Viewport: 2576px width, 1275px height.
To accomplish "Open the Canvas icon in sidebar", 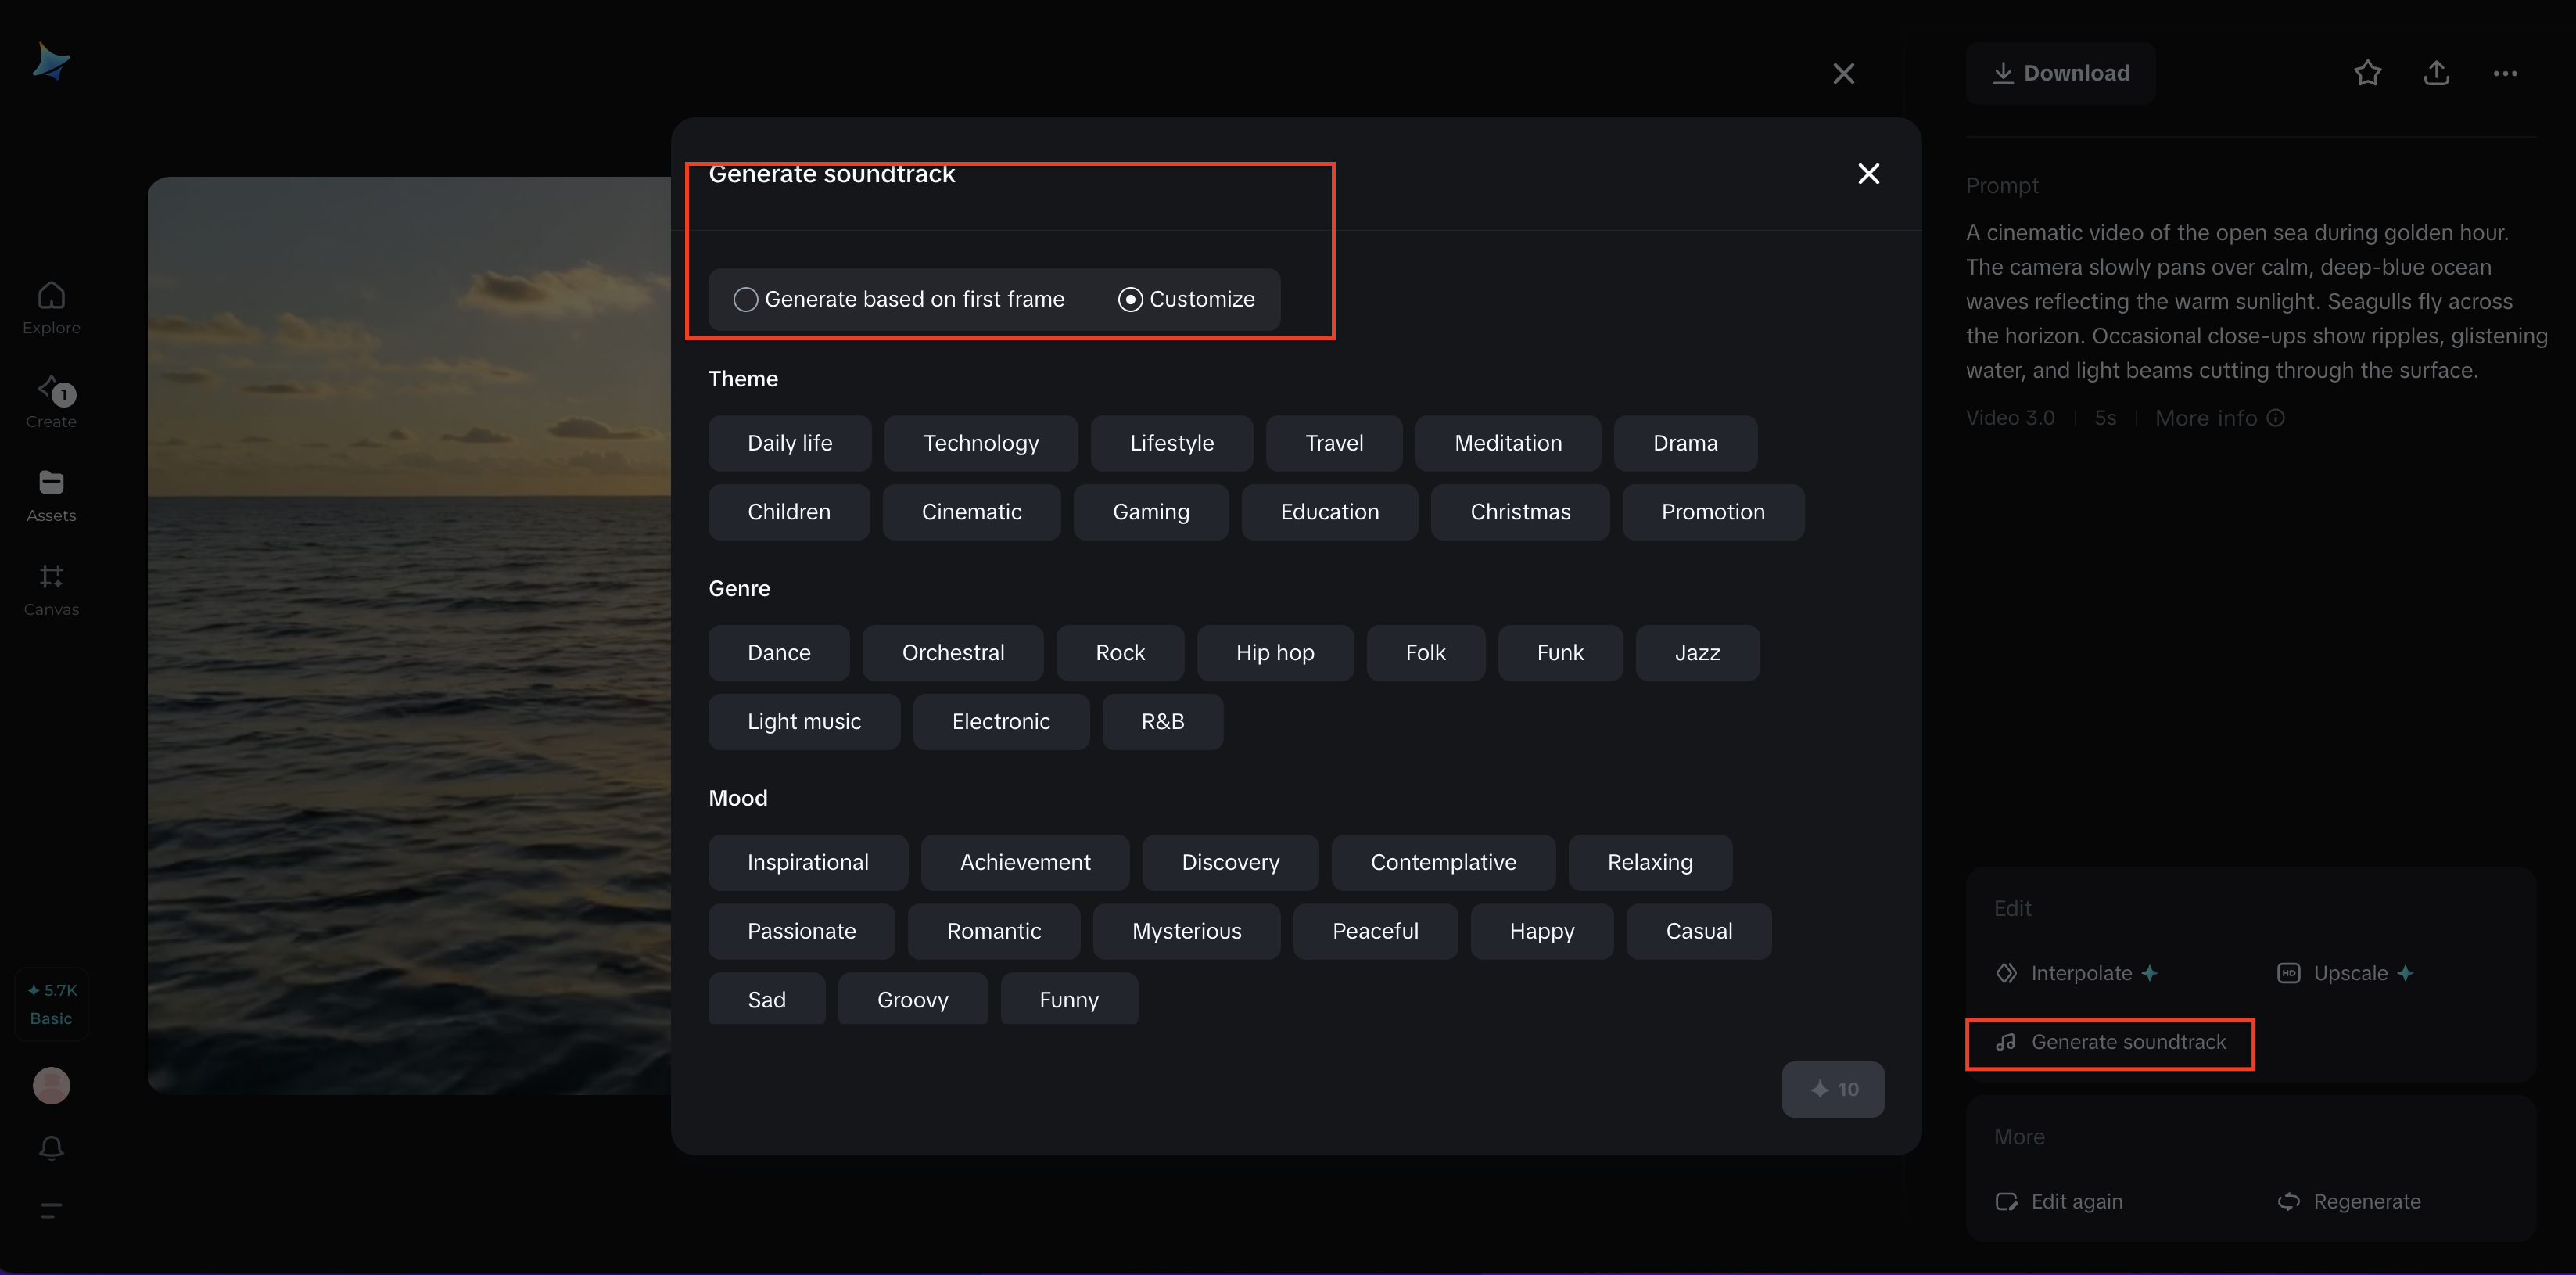I will (x=51, y=577).
